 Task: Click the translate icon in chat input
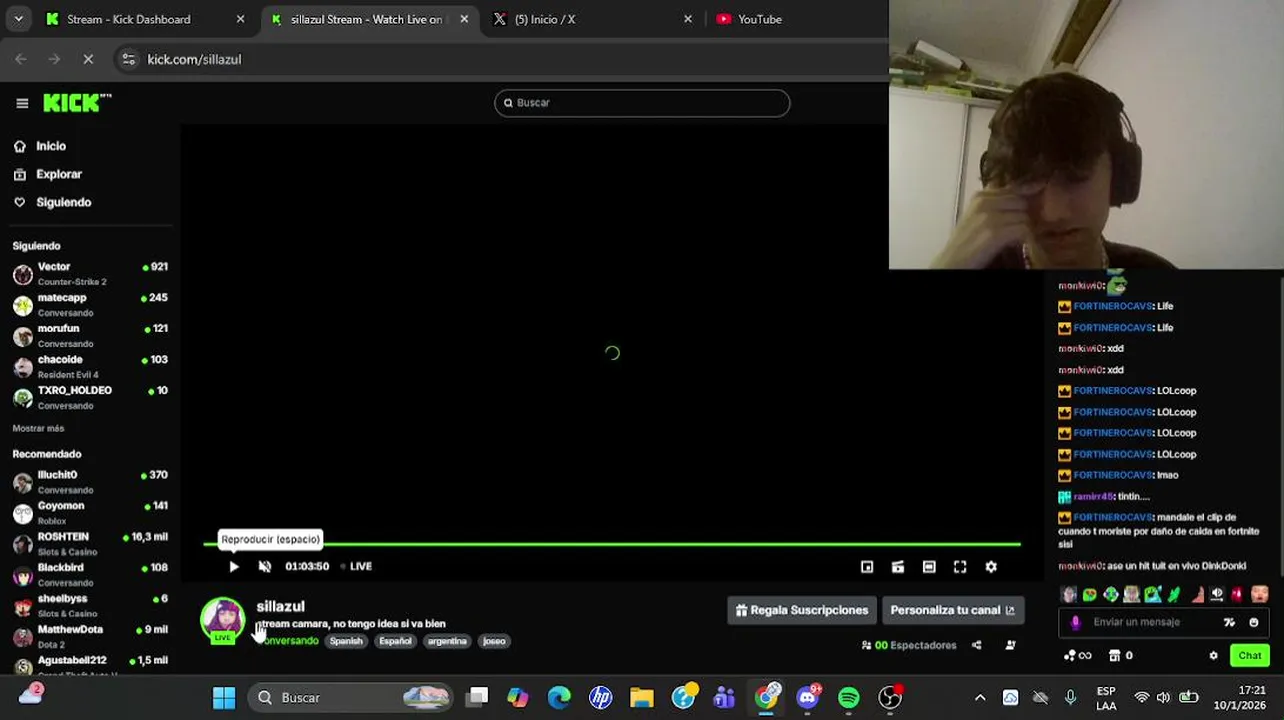tap(1229, 622)
